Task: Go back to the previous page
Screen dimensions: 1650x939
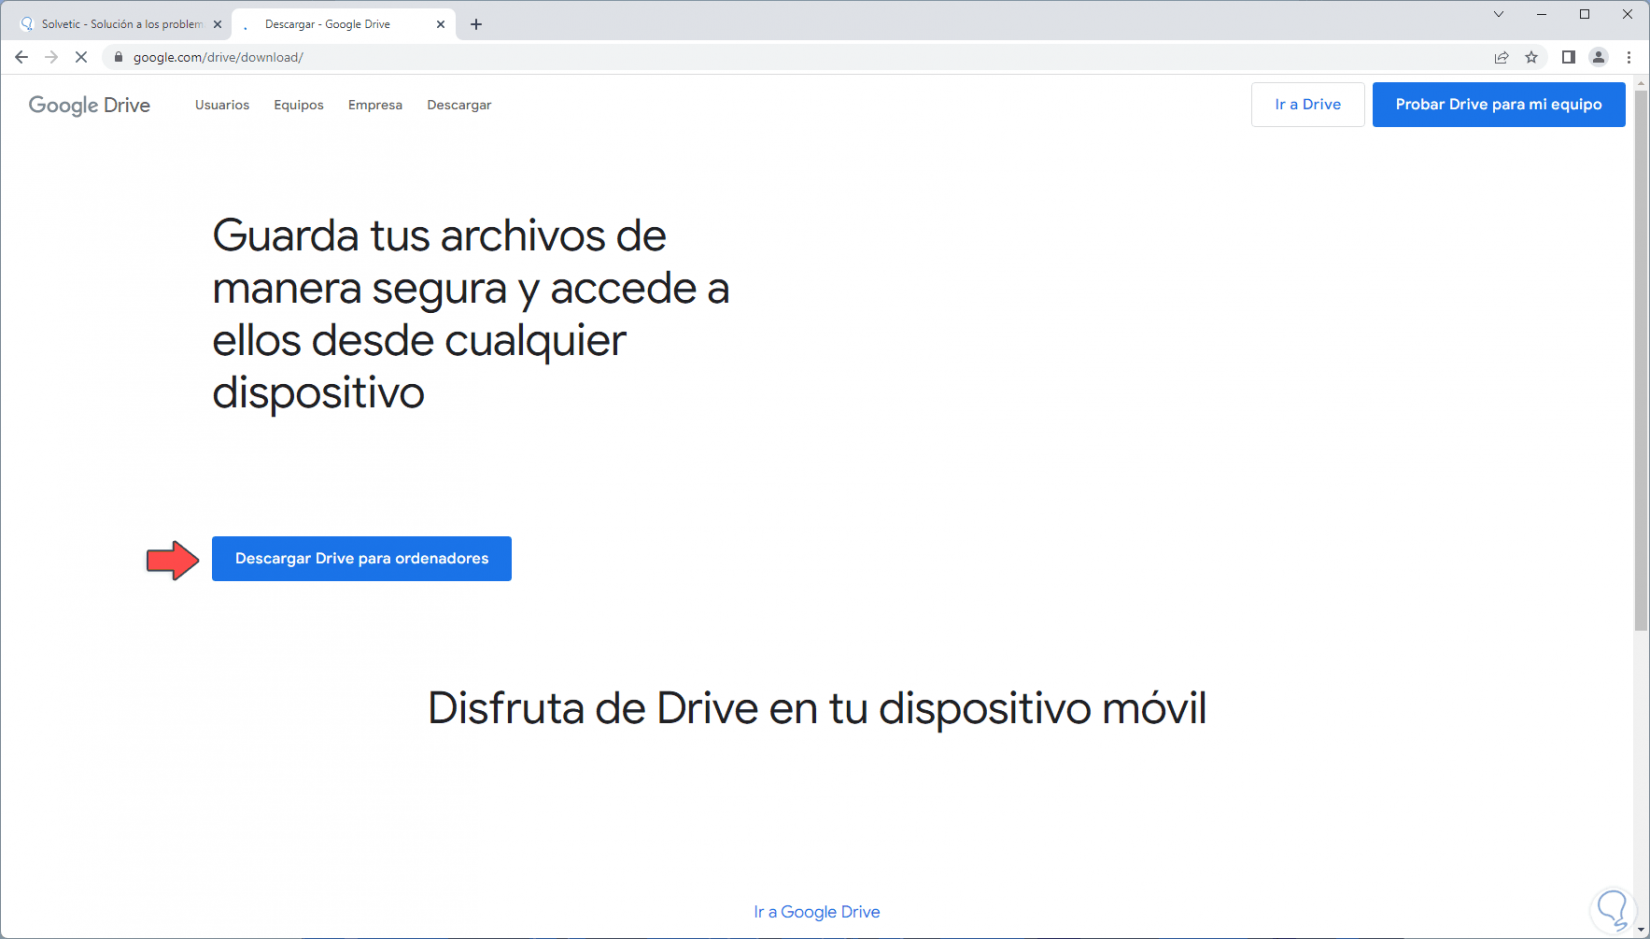Action: point(21,57)
